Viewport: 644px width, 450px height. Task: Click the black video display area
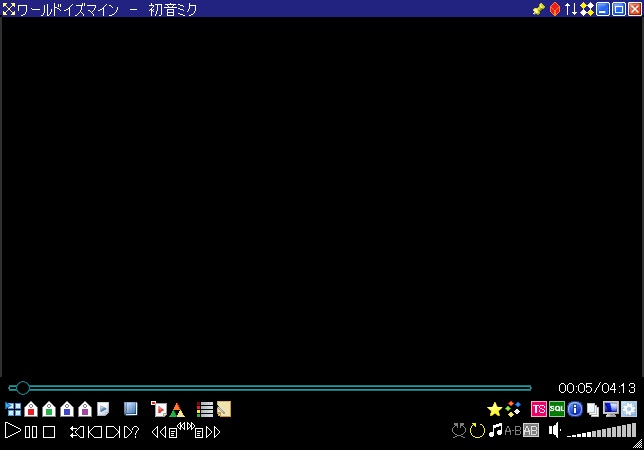click(322, 197)
